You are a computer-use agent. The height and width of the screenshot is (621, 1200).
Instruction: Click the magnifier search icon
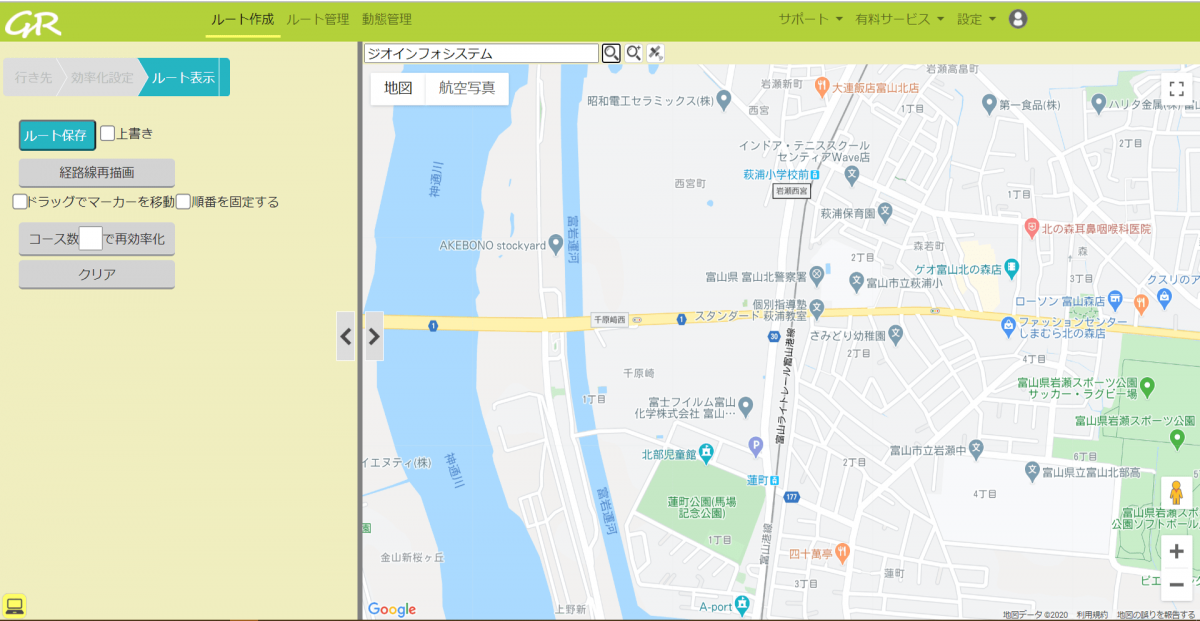tap(611, 53)
